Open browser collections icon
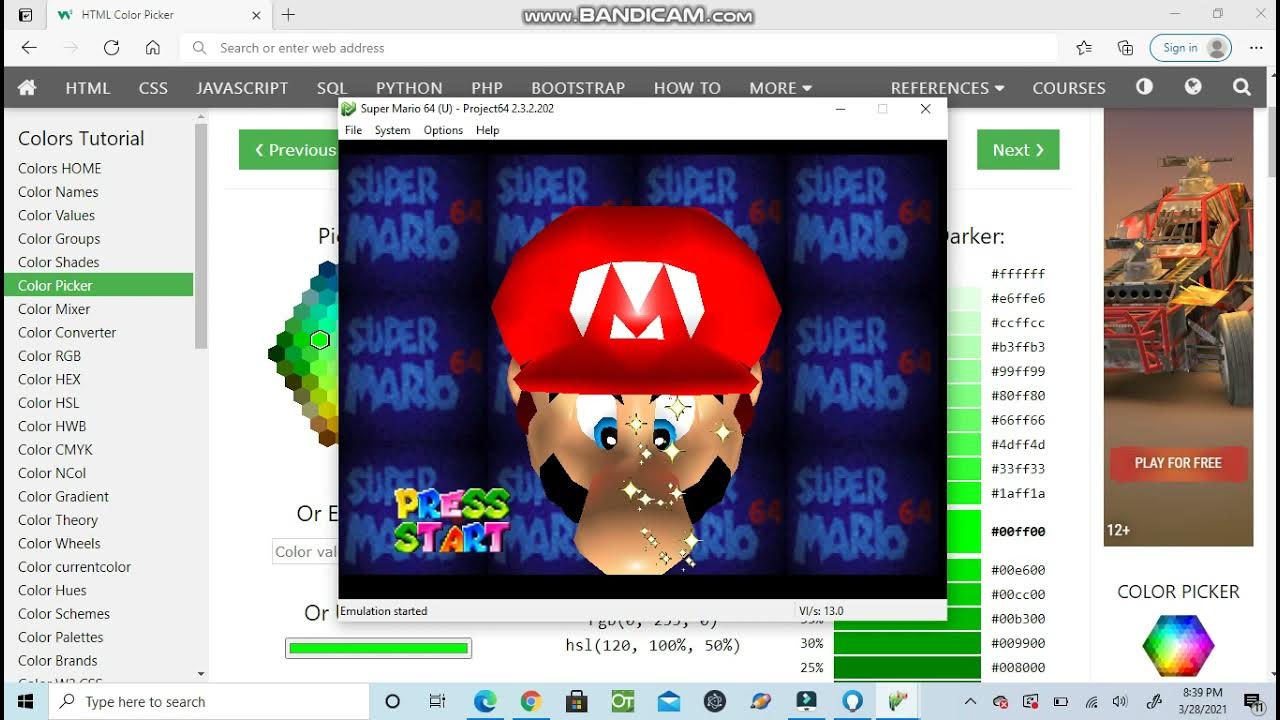1280x720 pixels. [1125, 48]
